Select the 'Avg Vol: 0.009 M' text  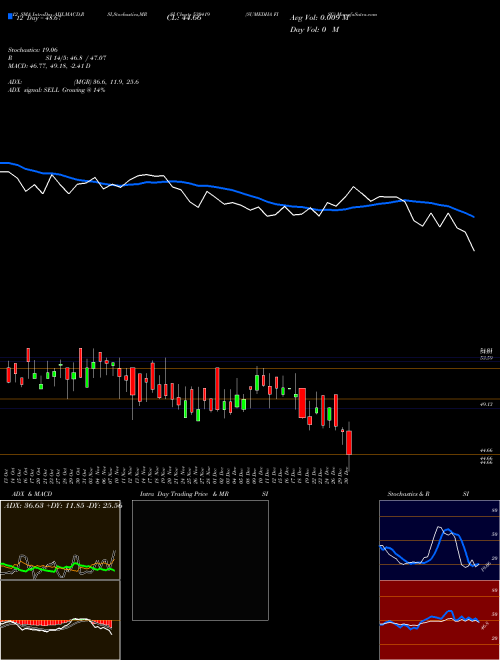click(x=319, y=18)
